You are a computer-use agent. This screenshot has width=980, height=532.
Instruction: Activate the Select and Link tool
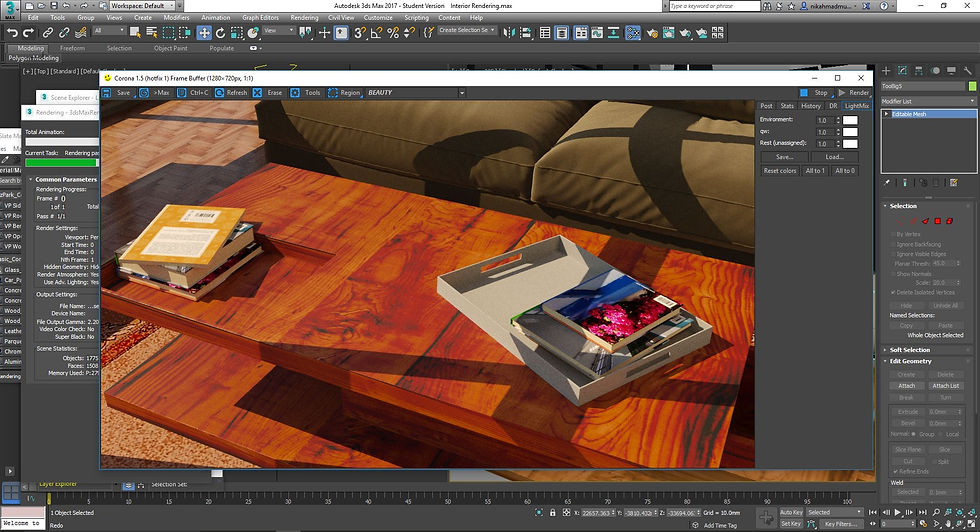(x=48, y=33)
